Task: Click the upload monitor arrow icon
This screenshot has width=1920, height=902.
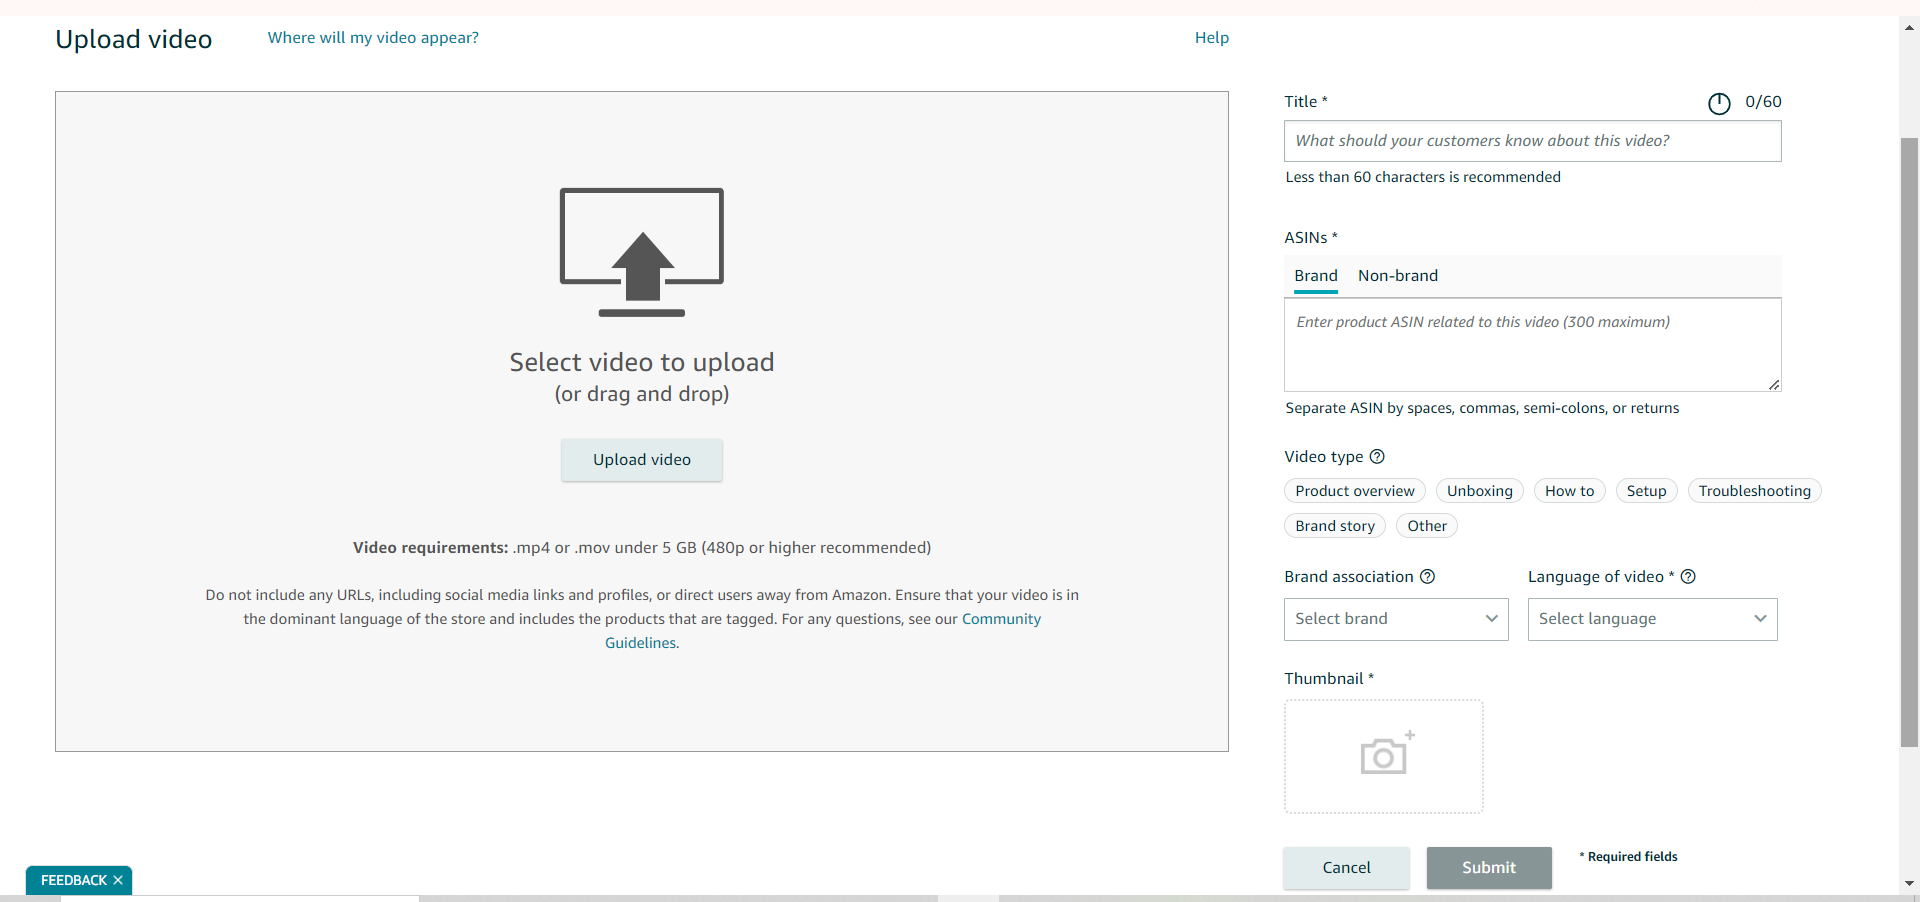Action: pyautogui.click(x=641, y=252)
